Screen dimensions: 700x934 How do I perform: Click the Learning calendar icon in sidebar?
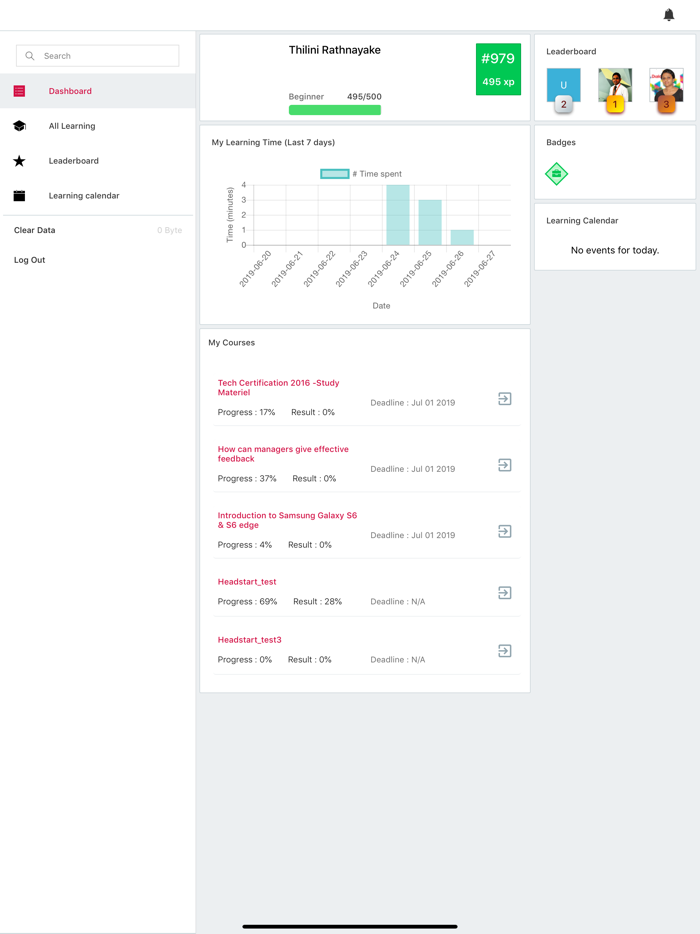tap(19, 195)
